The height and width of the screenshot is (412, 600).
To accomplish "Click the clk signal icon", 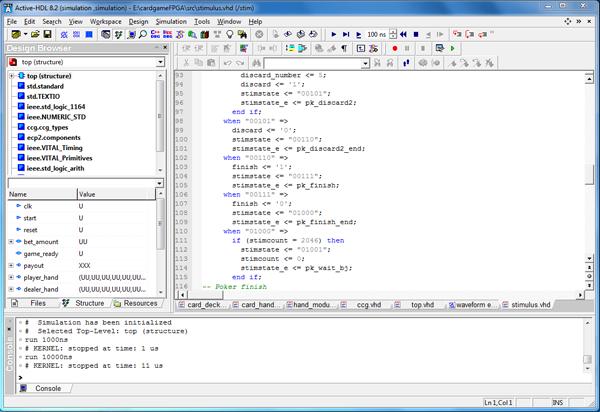I will pos(17,206).
